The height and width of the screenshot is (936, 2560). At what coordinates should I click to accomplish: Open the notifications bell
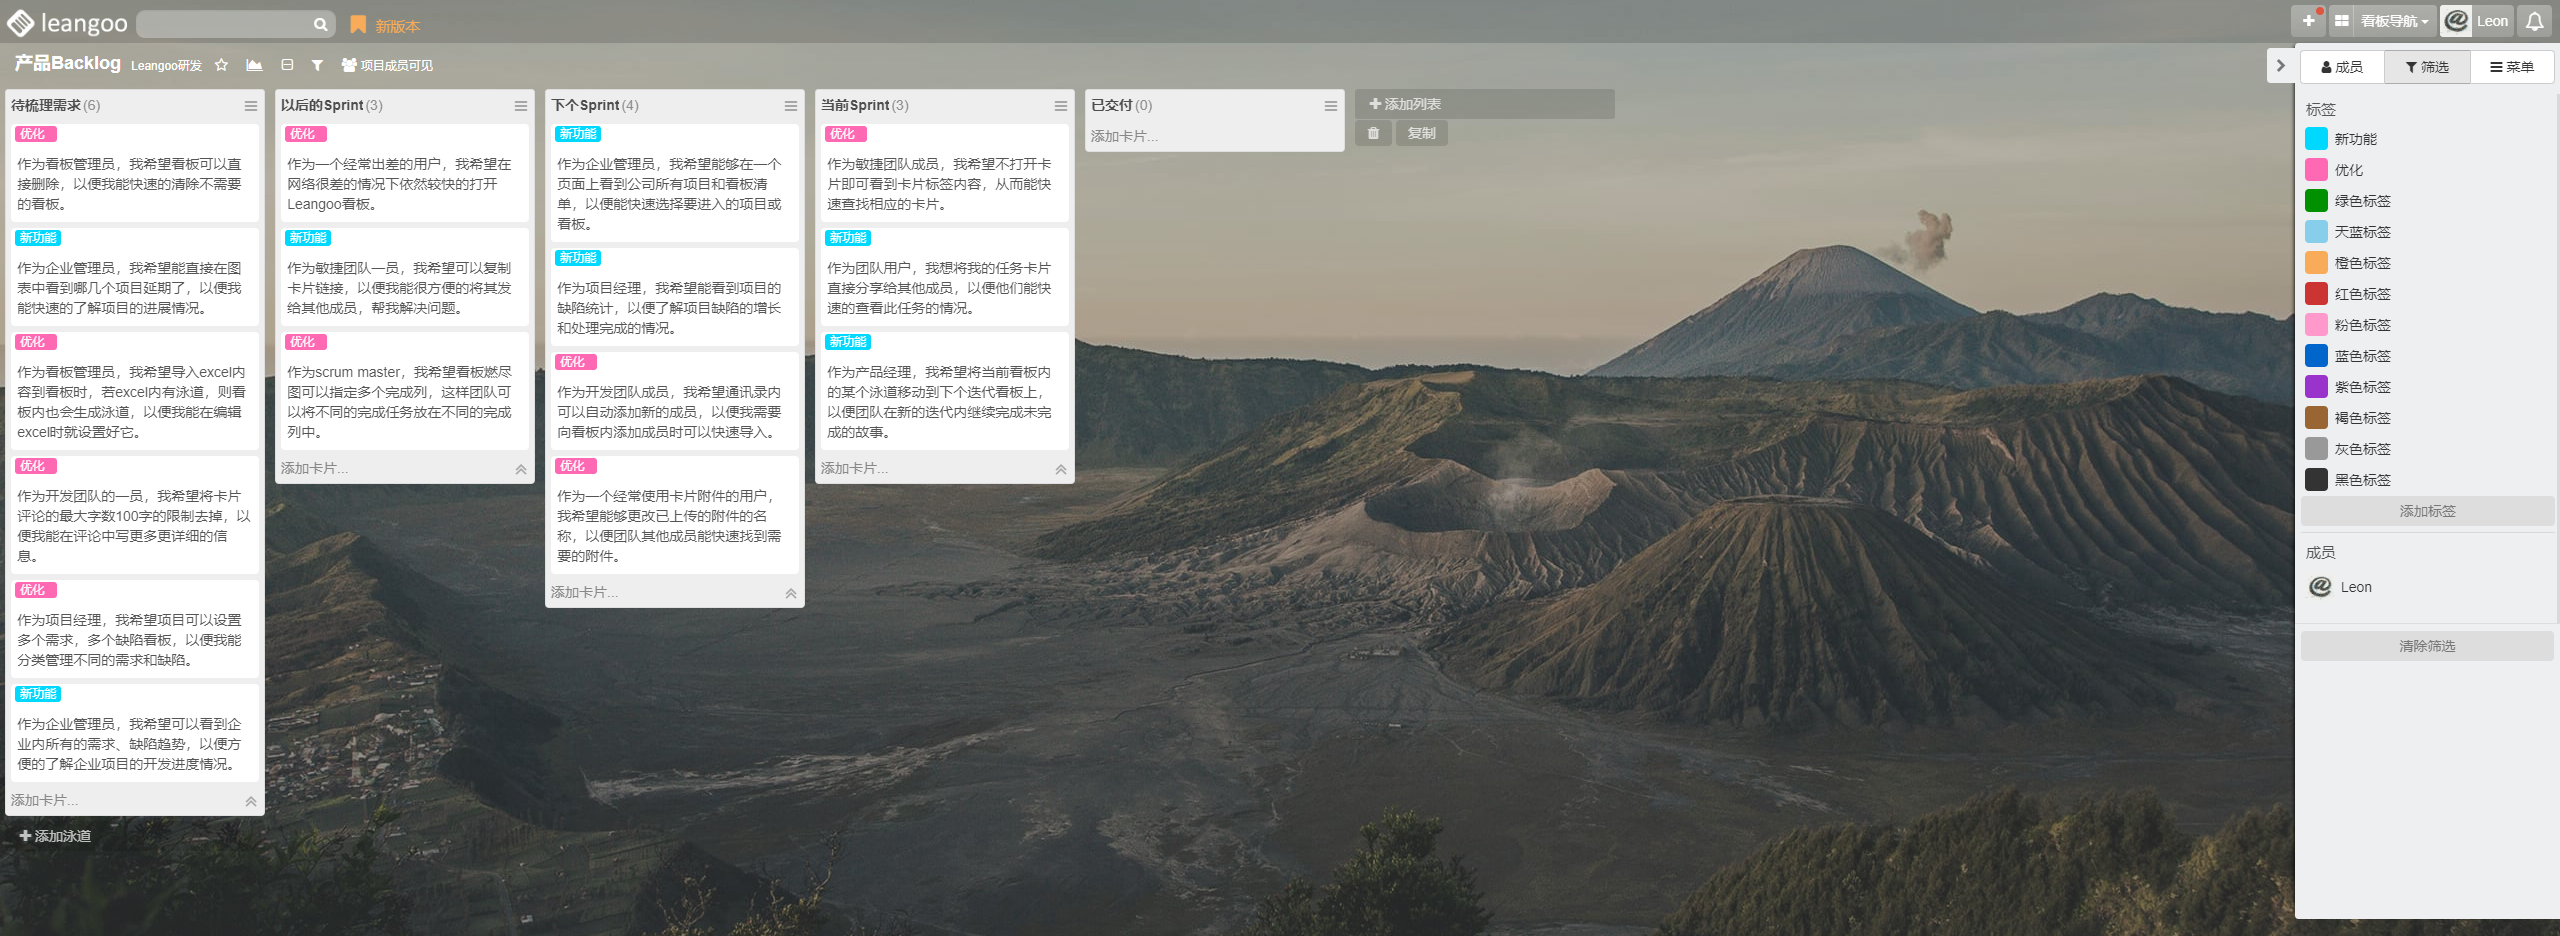[x=2534, y=21]
